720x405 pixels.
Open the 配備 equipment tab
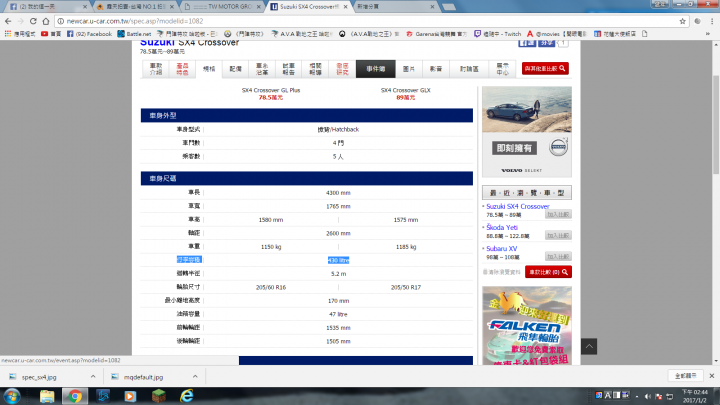tap(236, 69)
